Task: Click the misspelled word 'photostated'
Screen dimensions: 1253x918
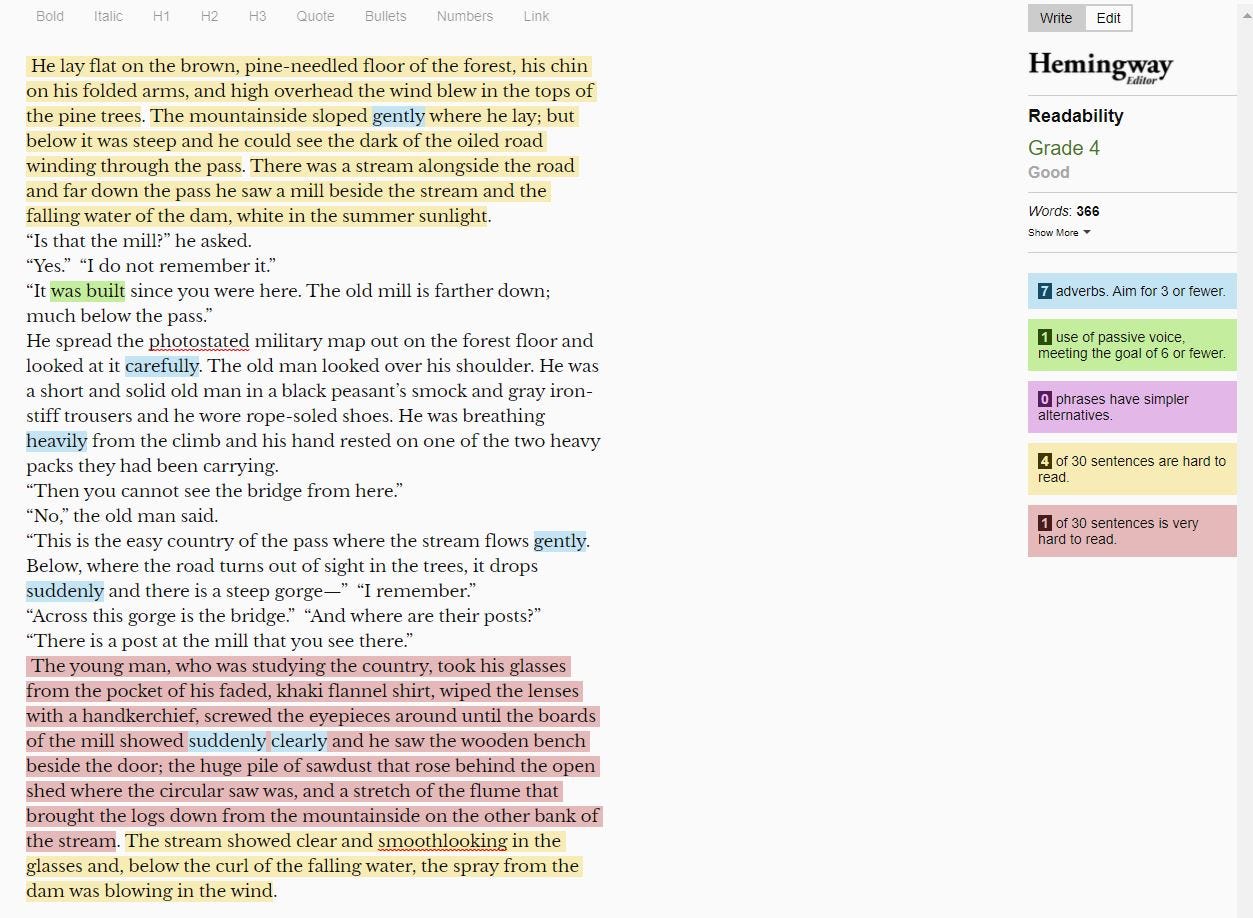Action: [x=199, y=341]
